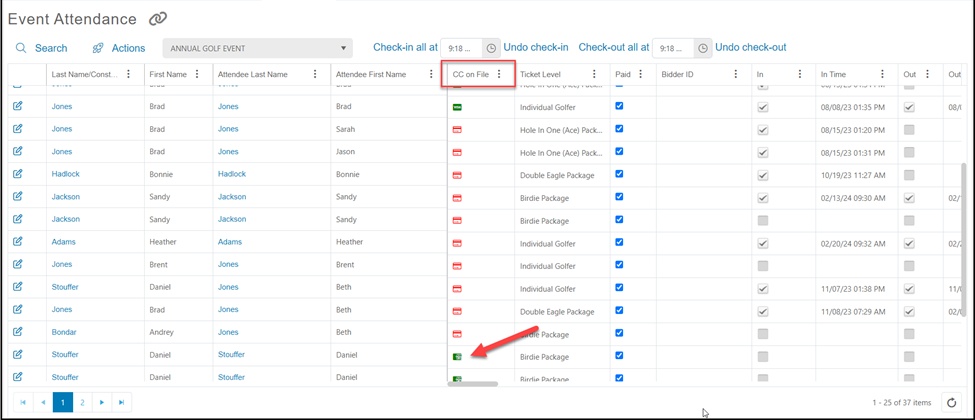Screen dimensions: 975x420
Task: Edit the Hadlock Bonnie attendance row
Action: pos(17,174)
